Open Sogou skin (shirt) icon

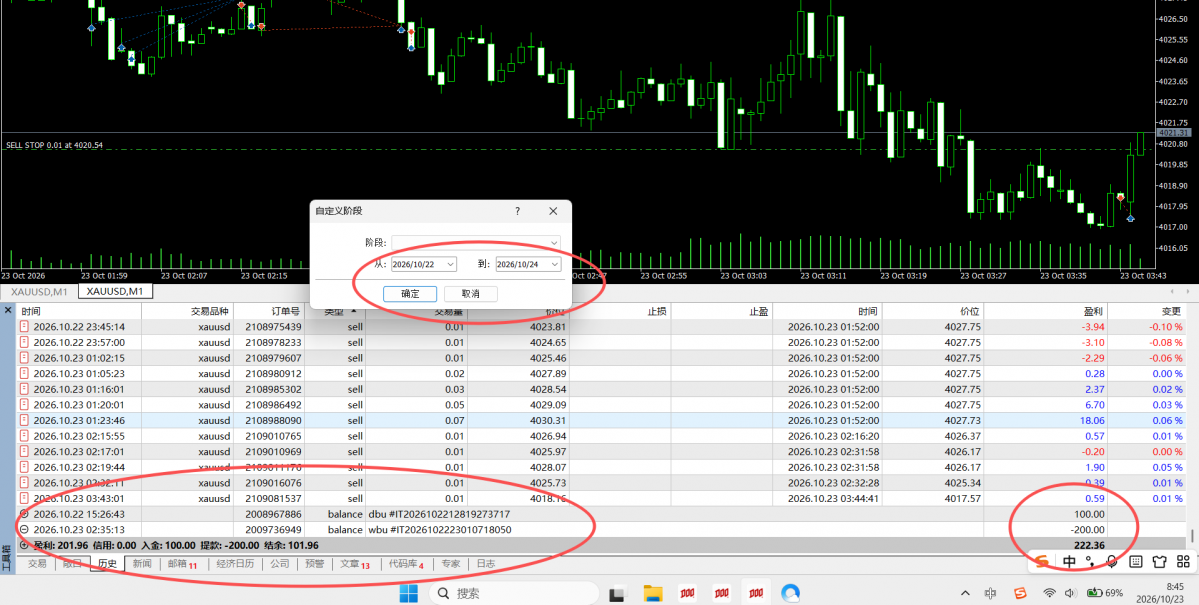(1159, 561)
